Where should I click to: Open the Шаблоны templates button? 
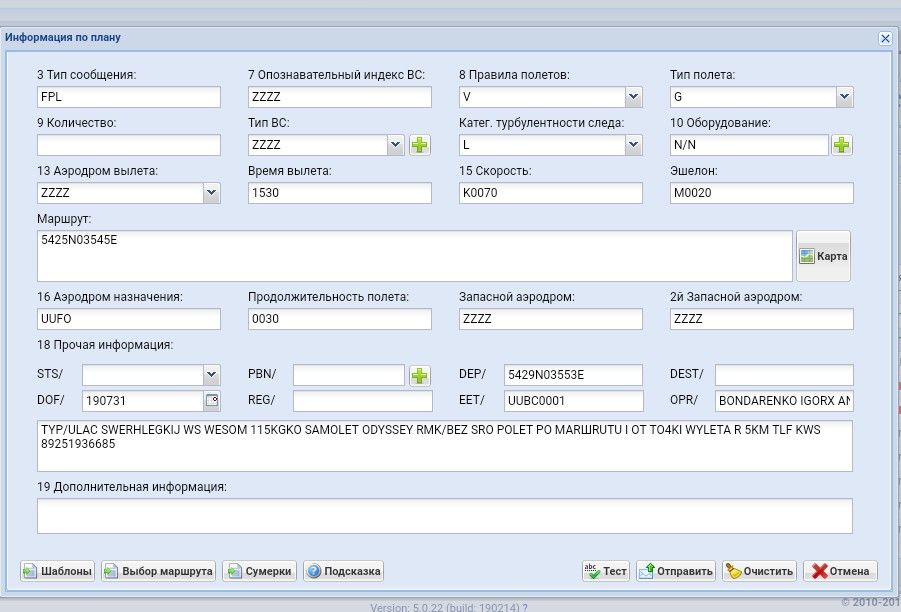pyautogui.click(x=57, y=571)
